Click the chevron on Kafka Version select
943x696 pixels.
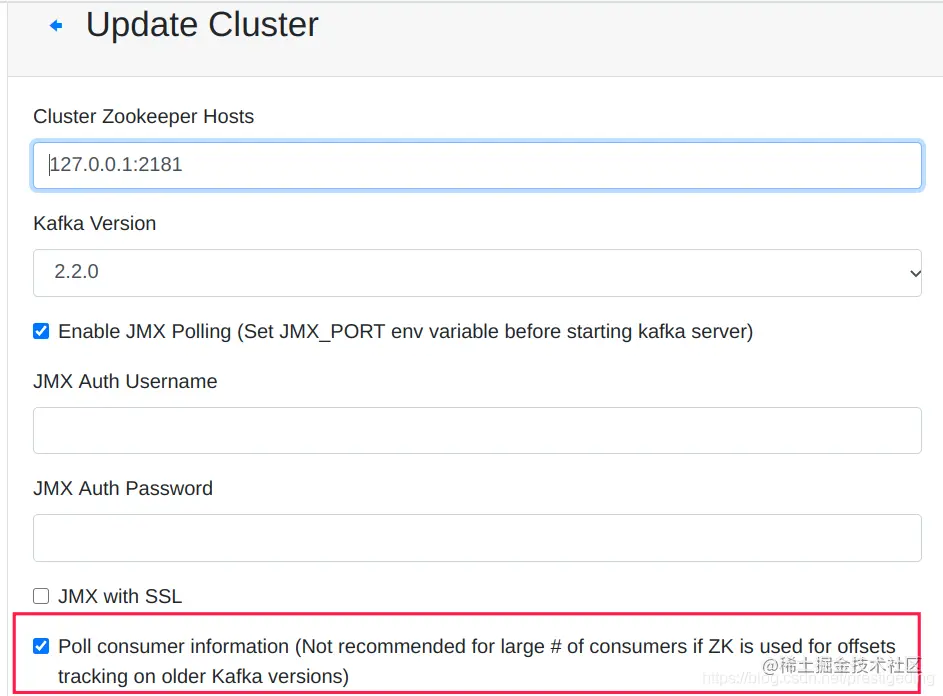point(915,274)
